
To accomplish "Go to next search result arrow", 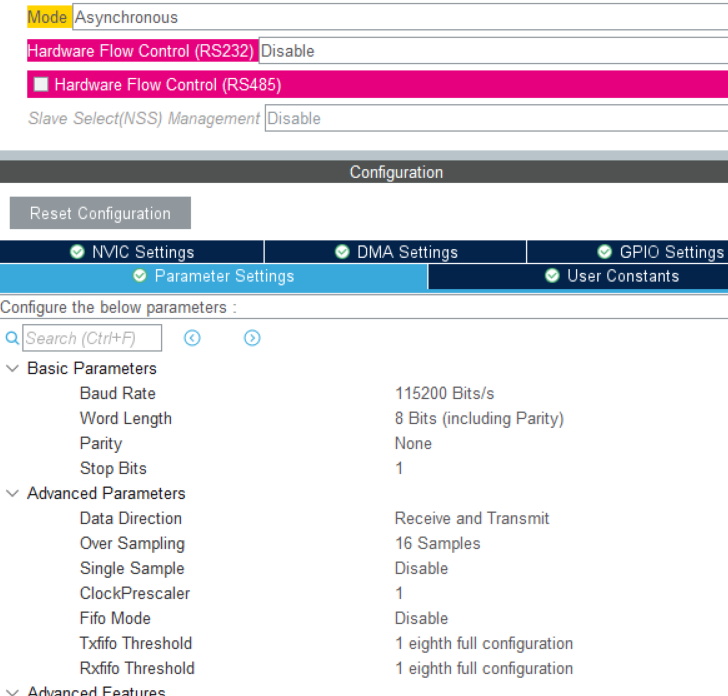I will point(252,338).
